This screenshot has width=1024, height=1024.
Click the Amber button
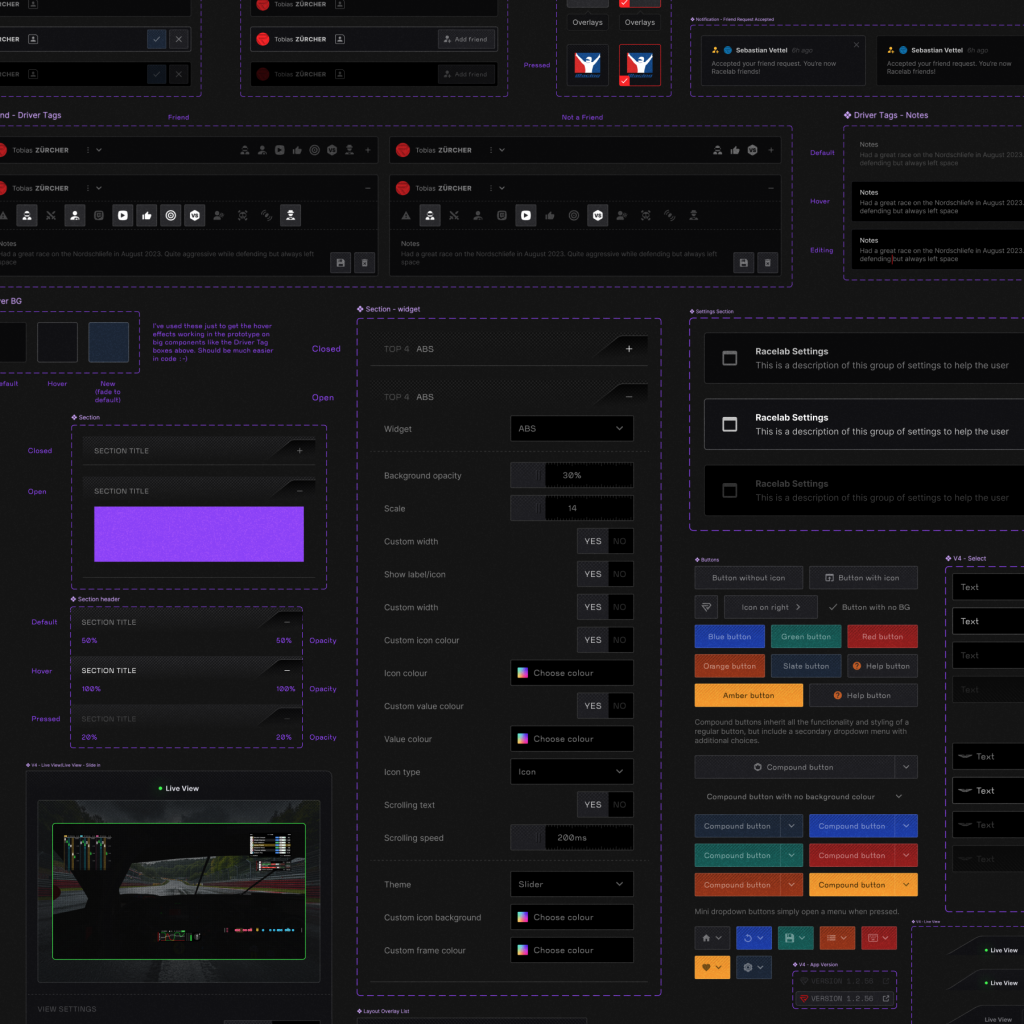click(748, 695)
